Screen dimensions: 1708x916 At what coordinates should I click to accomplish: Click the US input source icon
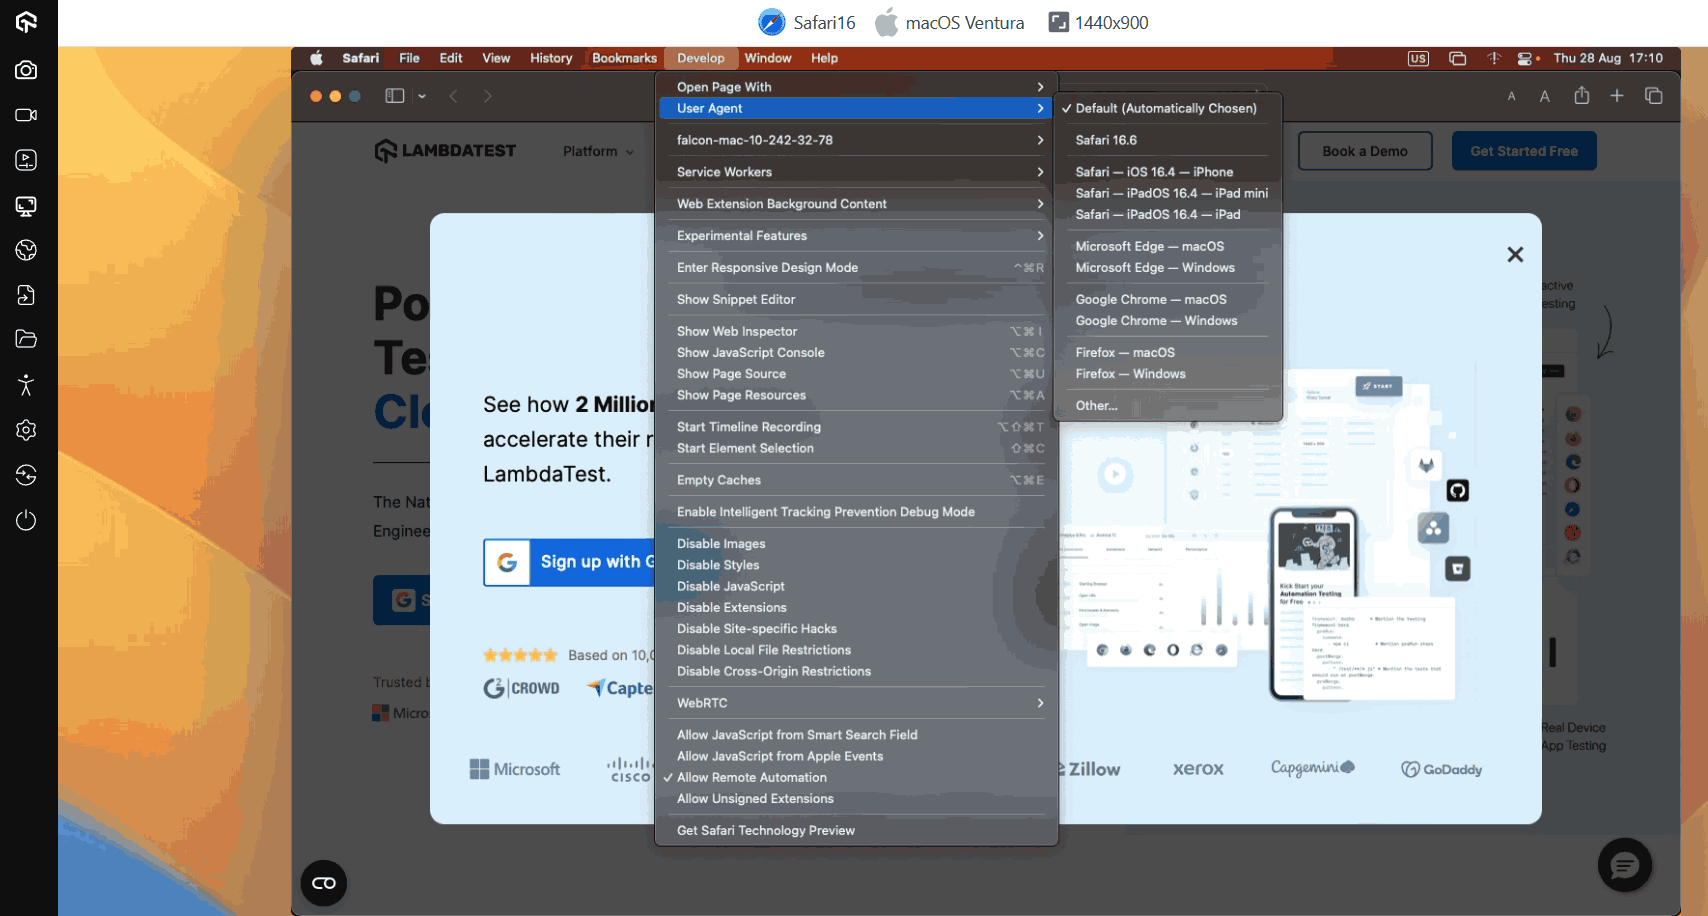pyautogui.click(x=1418, y=58)
